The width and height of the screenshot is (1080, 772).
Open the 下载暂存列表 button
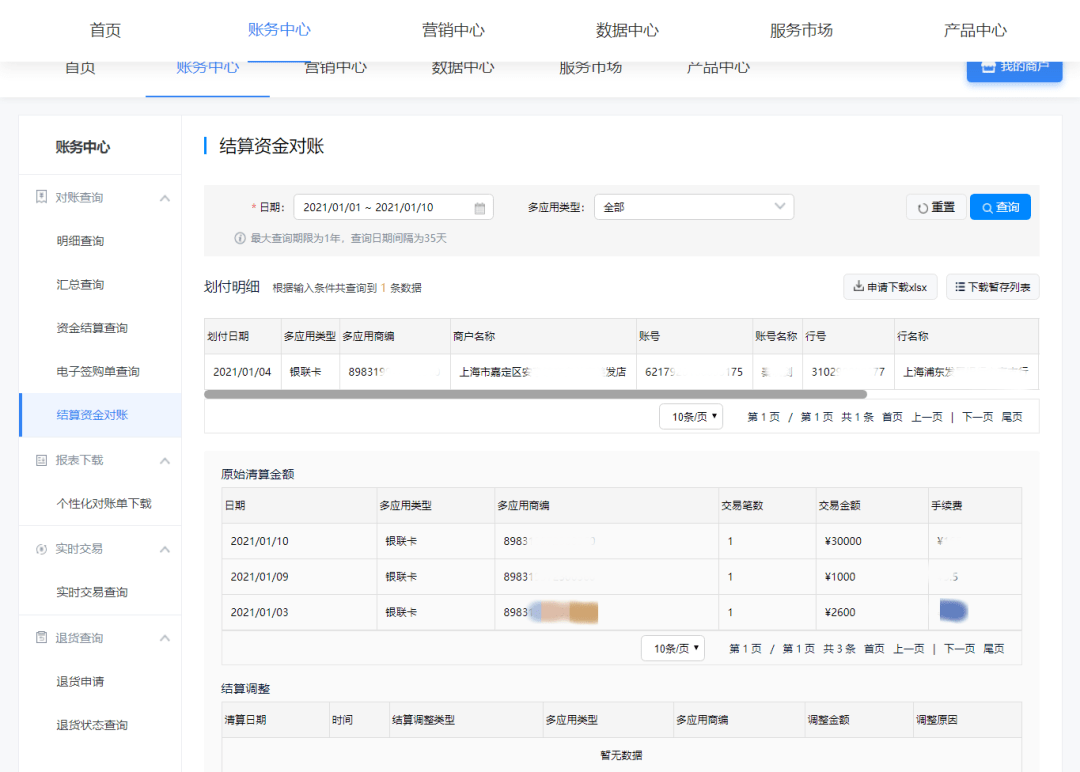[x=993, y=287]
